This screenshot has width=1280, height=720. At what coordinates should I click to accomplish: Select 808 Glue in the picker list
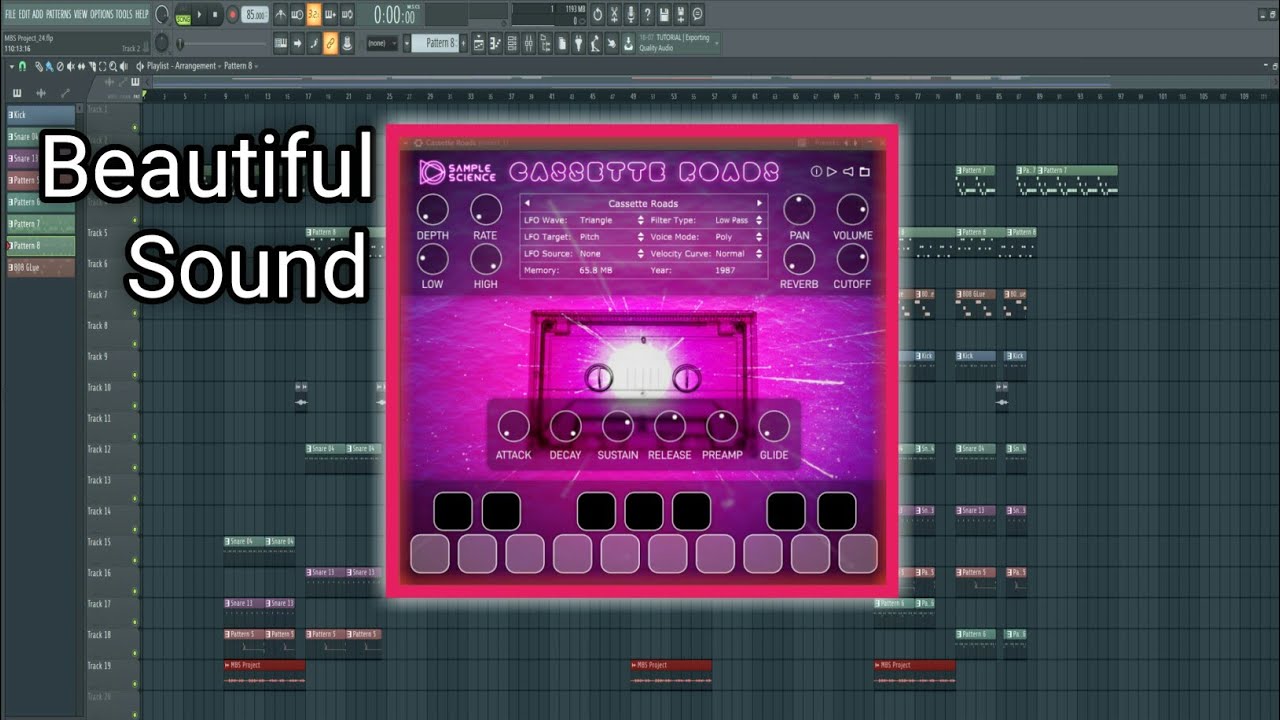tap(41, 267)
